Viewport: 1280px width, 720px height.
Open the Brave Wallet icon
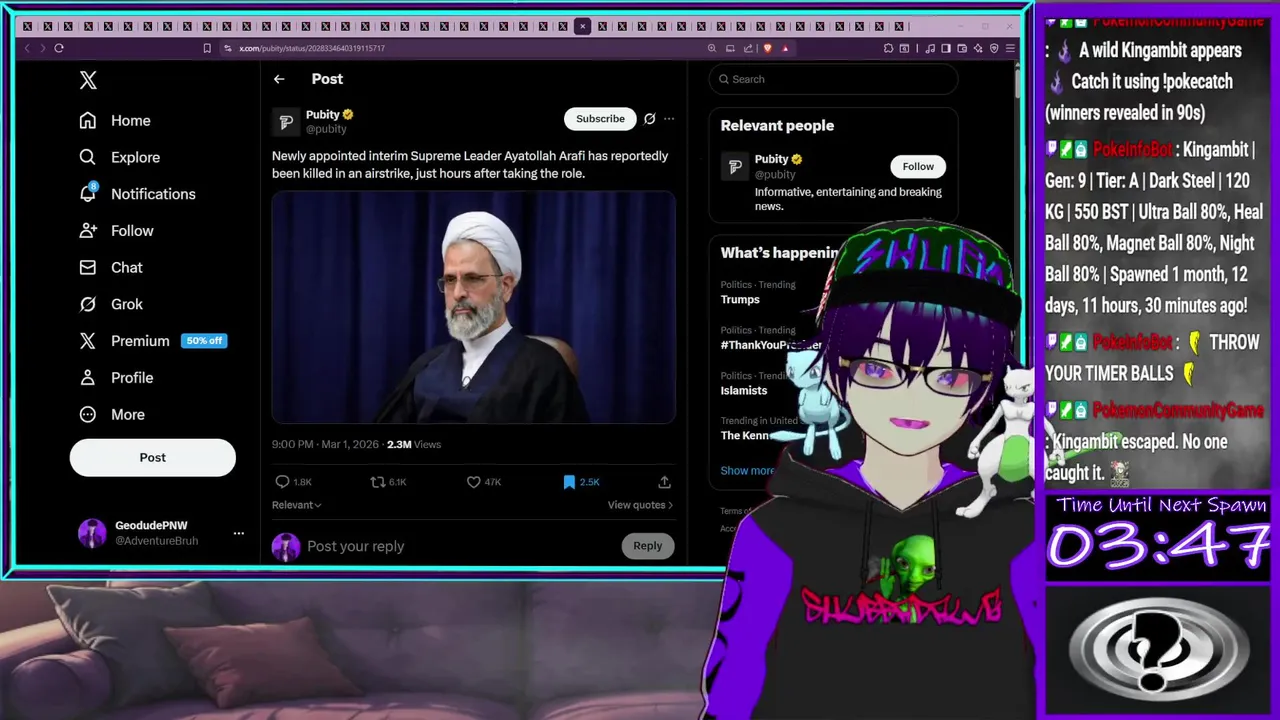pos(962,48)
